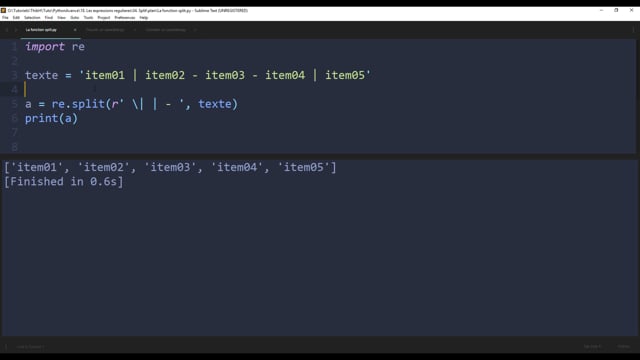Click the 'import' keyword on line 1
Image resolution: width=640 pixels, height=360 pixels.
click(x=44, y=47)
